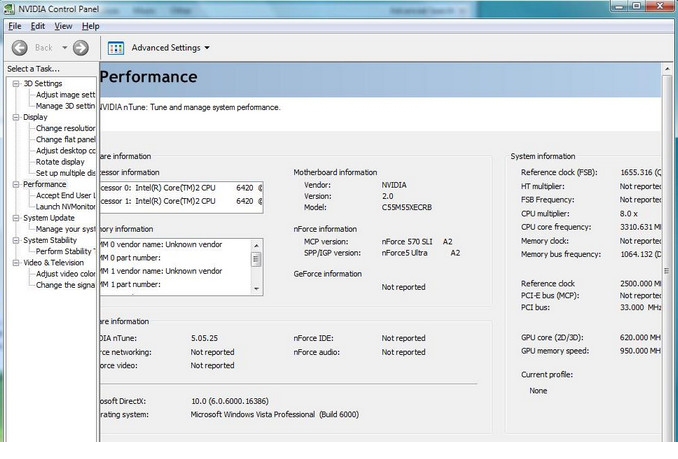Click motherboard model C55M55XECRB value
Screen dimensions: 678x459
click(406, 207)
